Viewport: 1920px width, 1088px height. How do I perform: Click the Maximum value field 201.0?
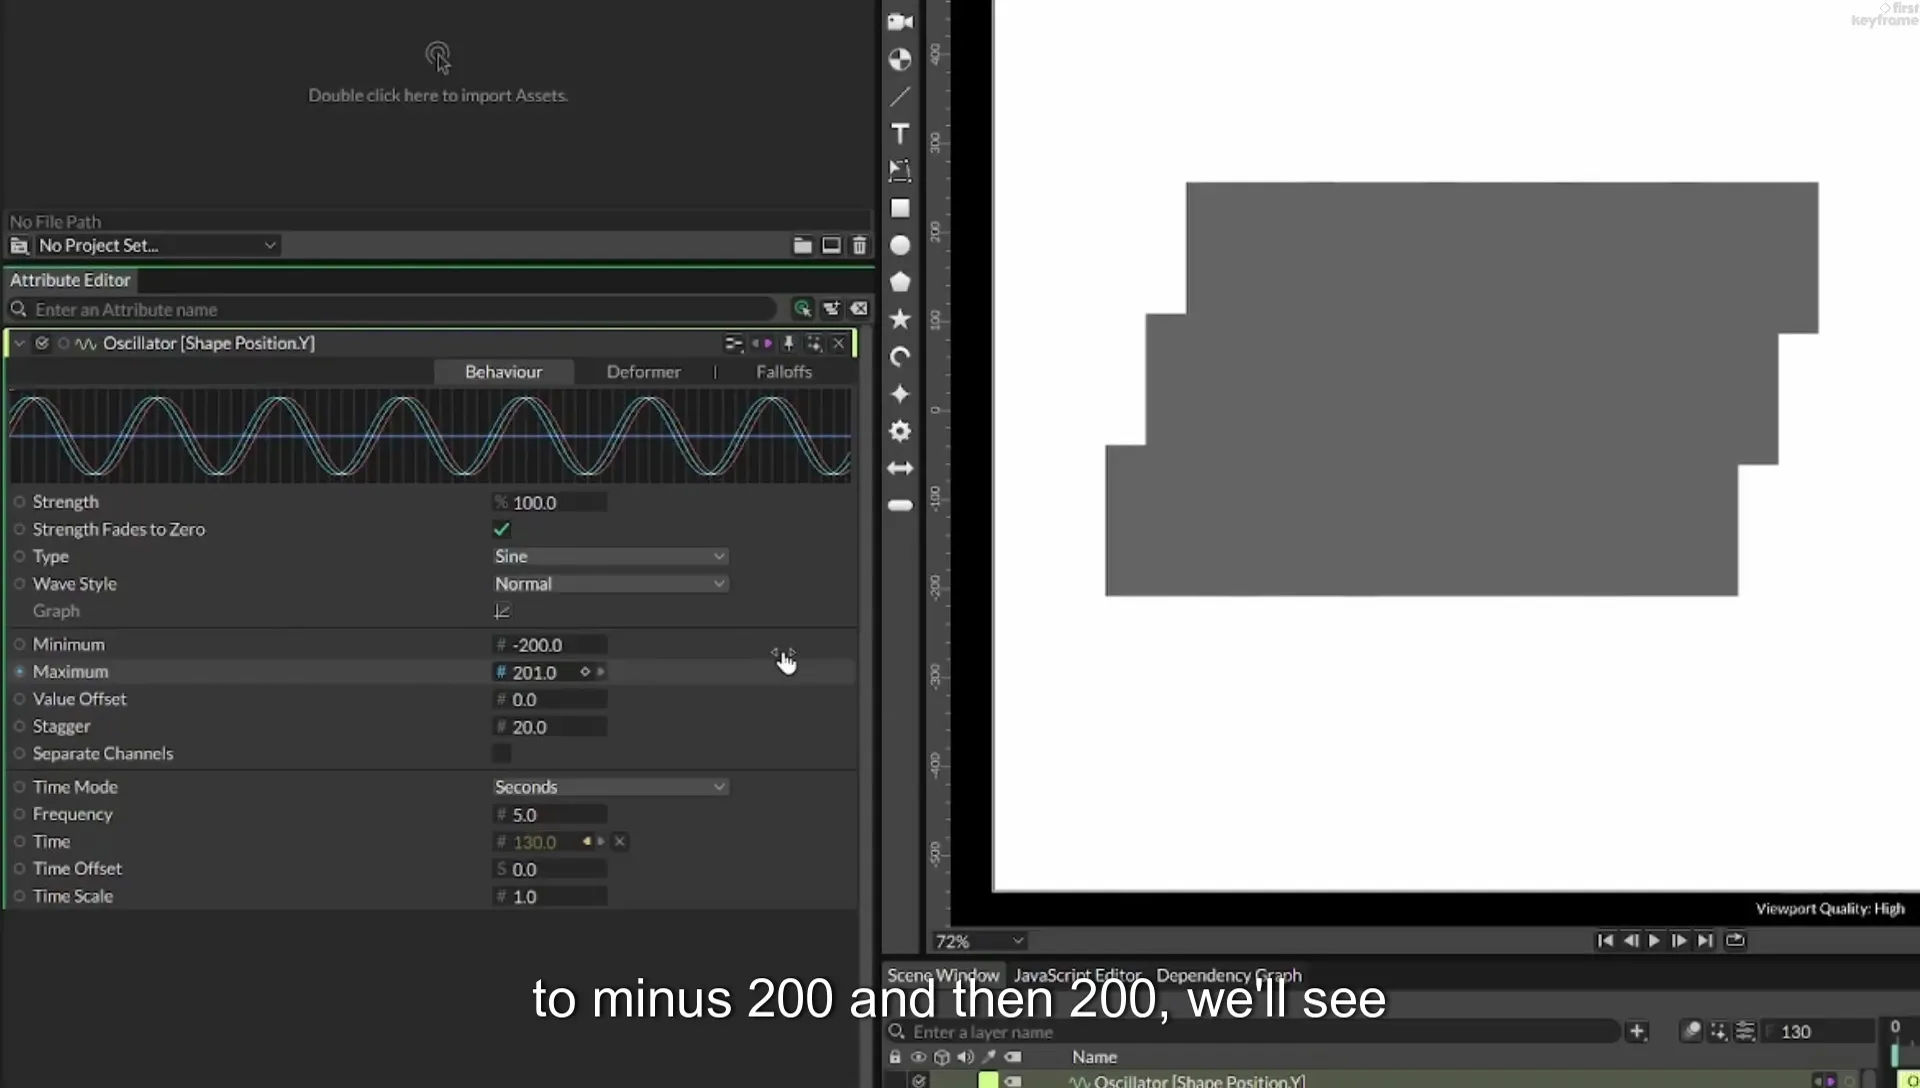[550, 672]
